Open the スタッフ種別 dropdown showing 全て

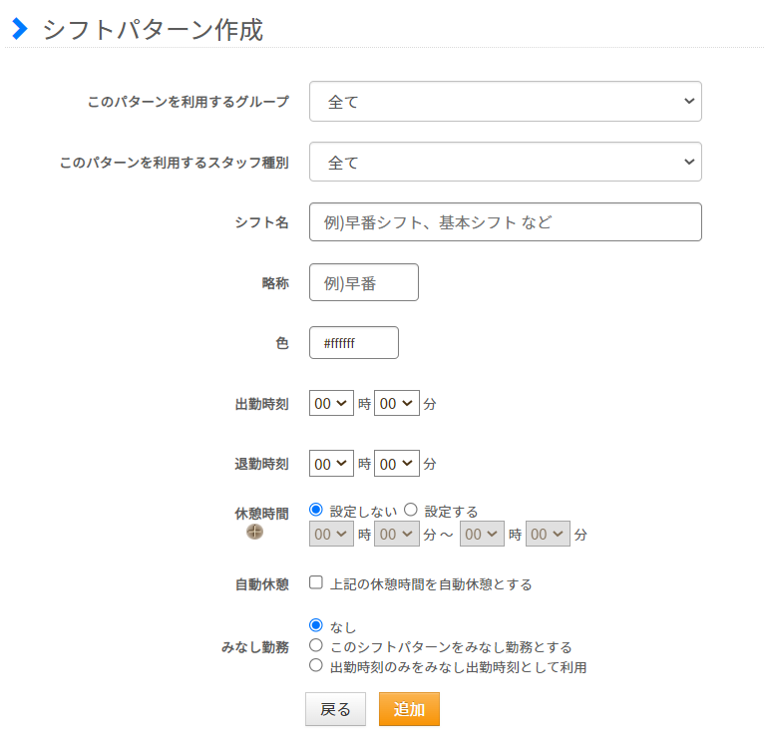505,162
